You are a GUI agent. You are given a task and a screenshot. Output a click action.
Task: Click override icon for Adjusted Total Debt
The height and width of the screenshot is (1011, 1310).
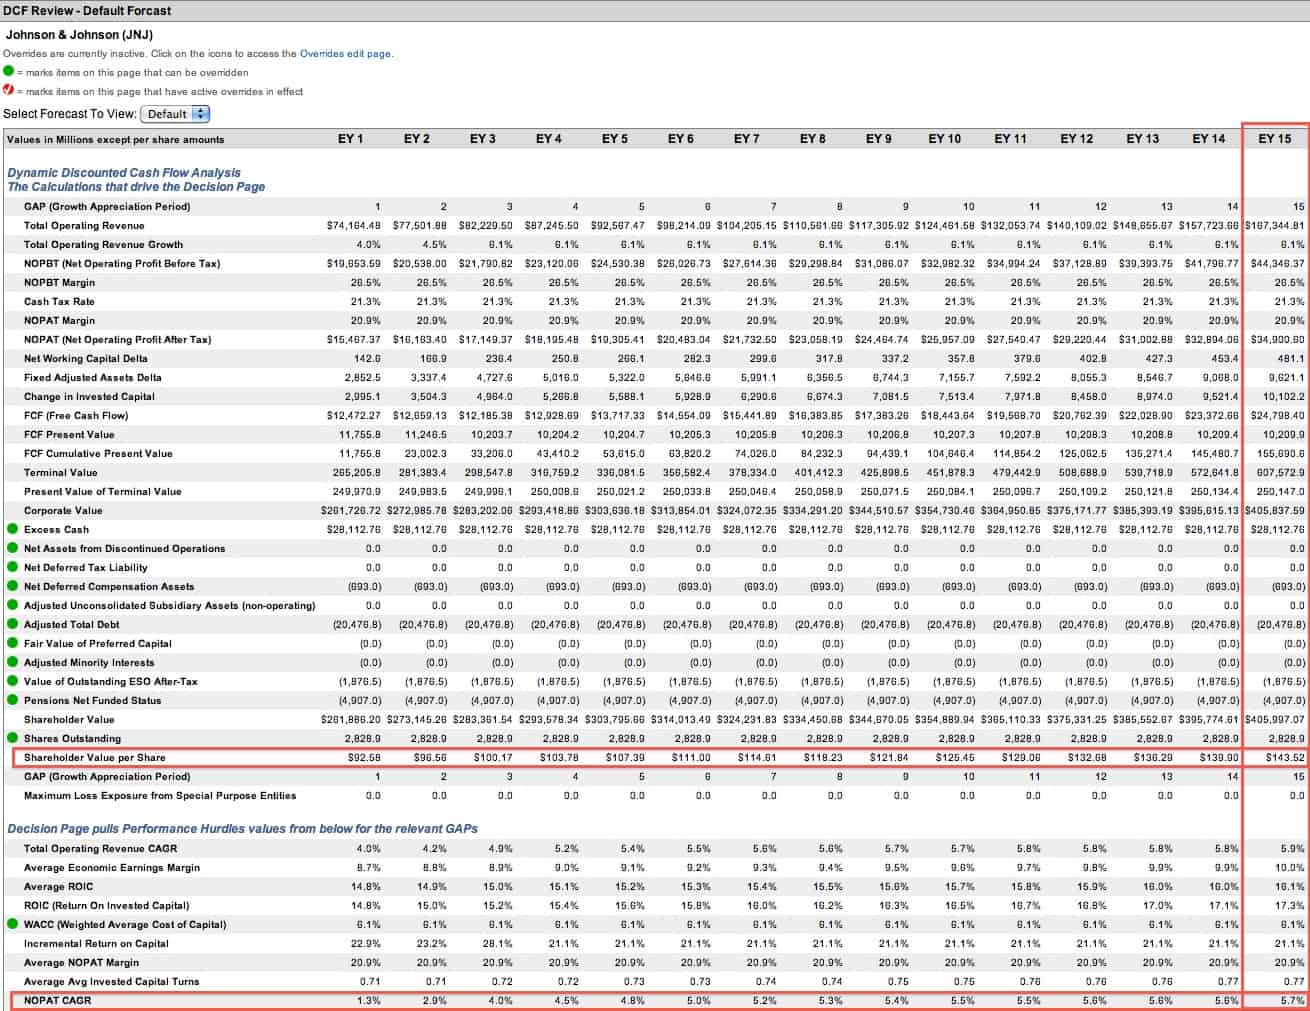coord(12,624)
